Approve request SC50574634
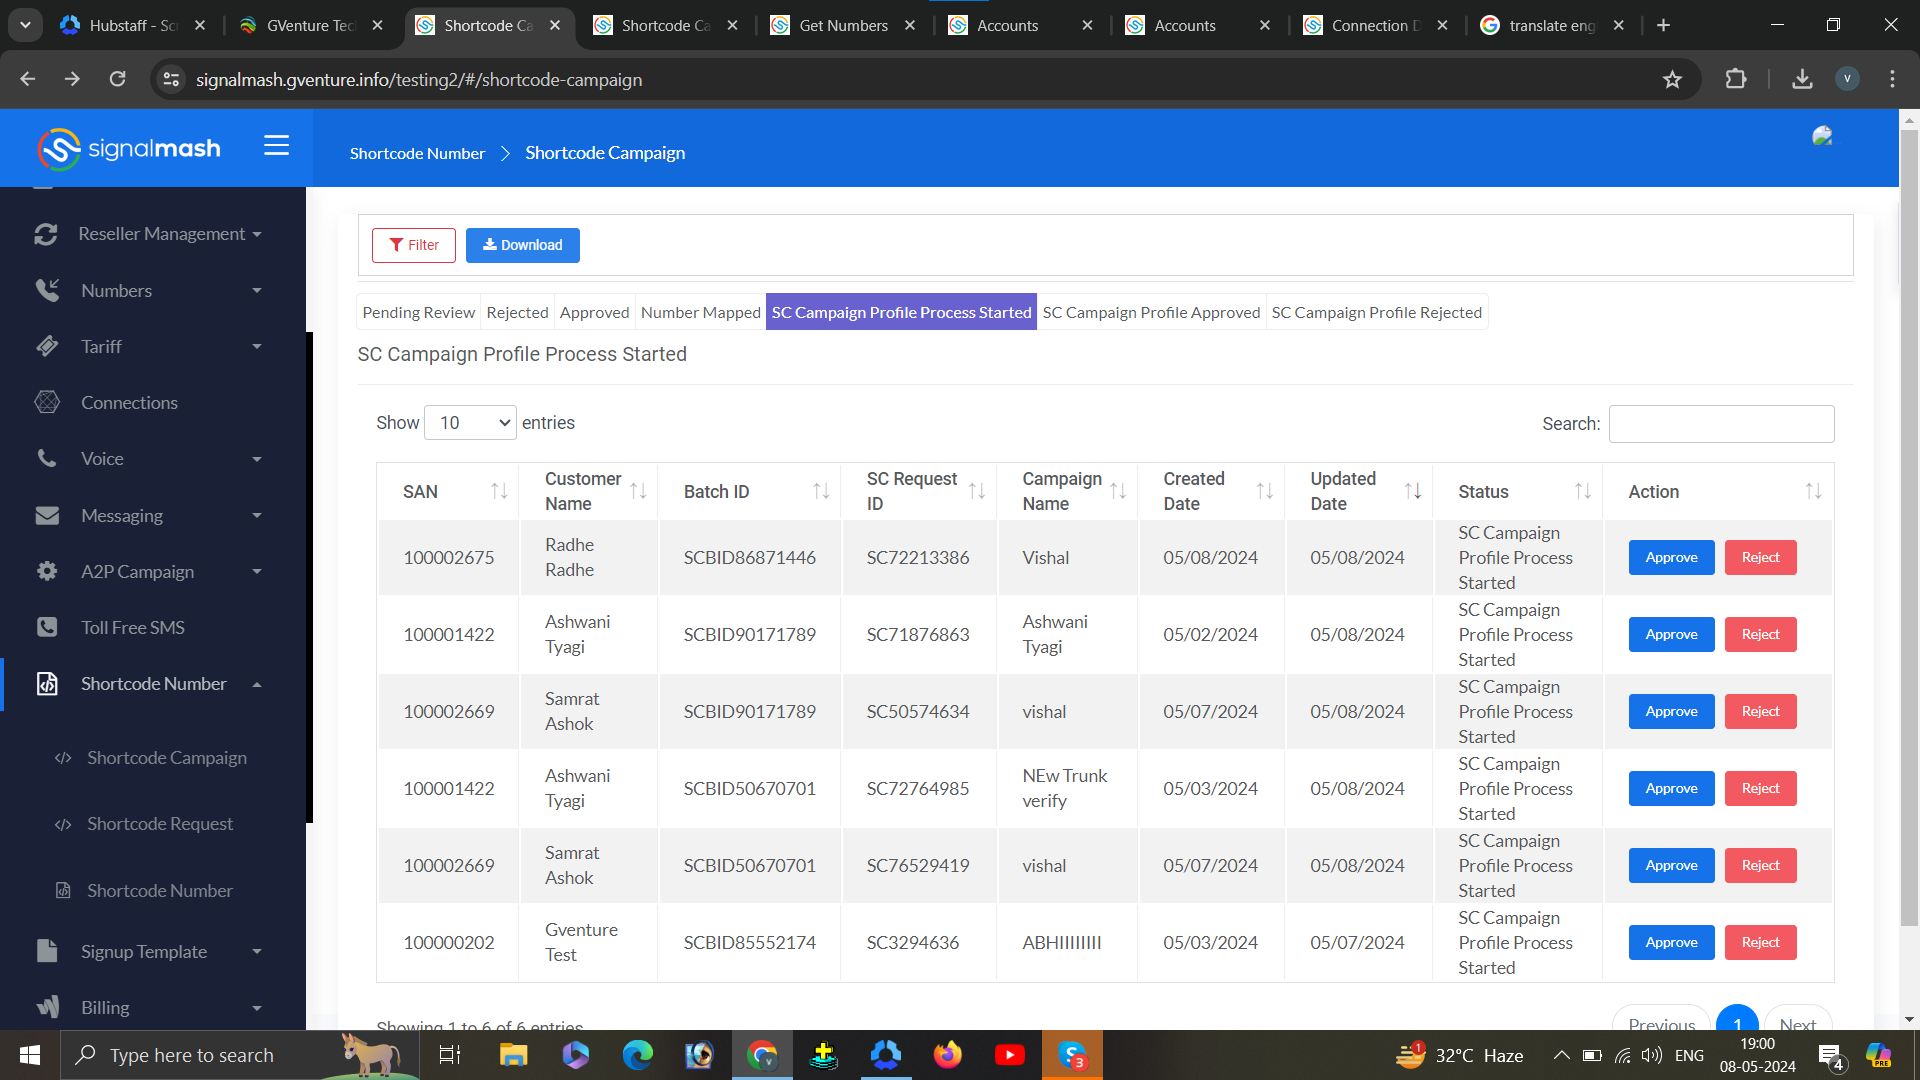This screenshot has height=1080, width=1920. [x=1671, y=711]
